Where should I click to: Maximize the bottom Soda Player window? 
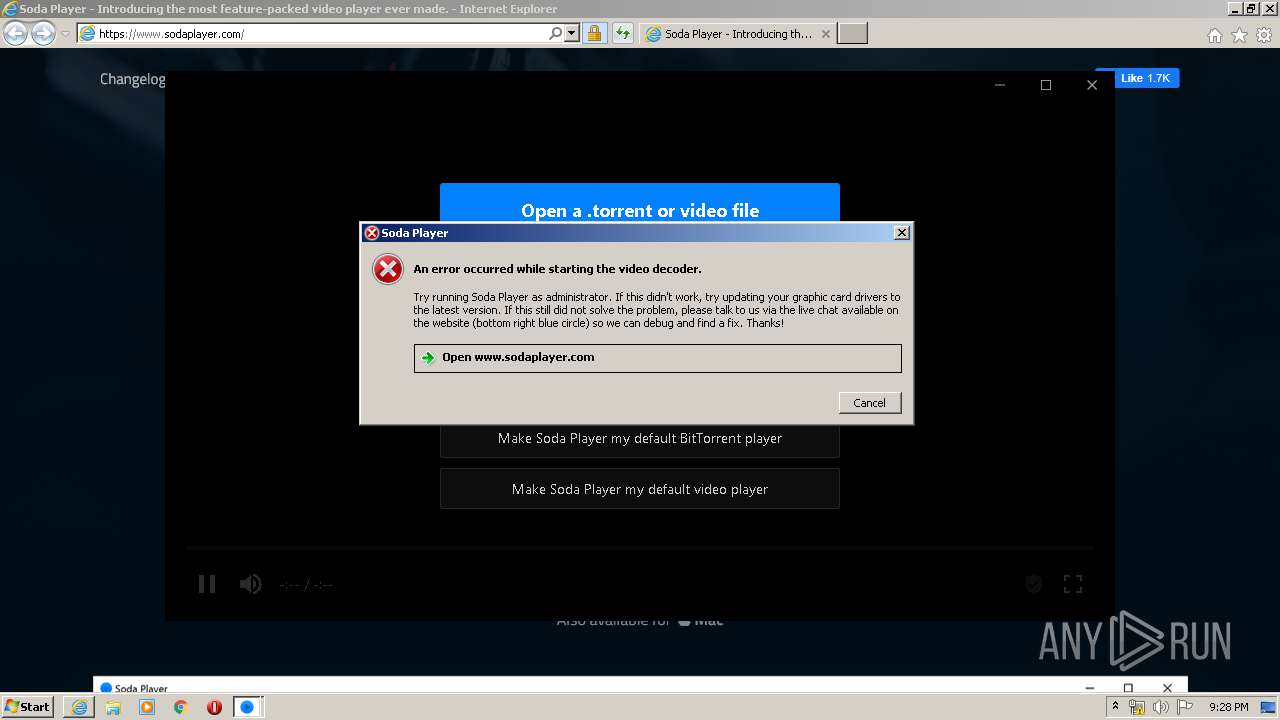pyautogui.click(x=1128, y=688)
